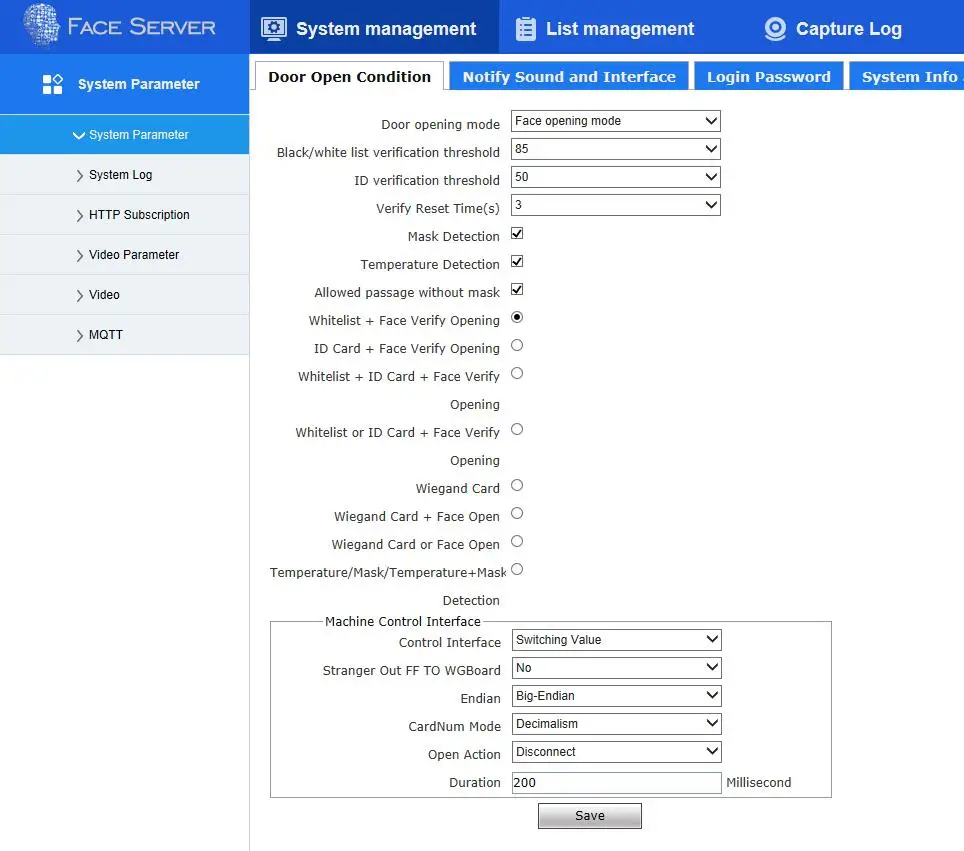Select HTTP Subscription in the sidebar

coord(124,215)
